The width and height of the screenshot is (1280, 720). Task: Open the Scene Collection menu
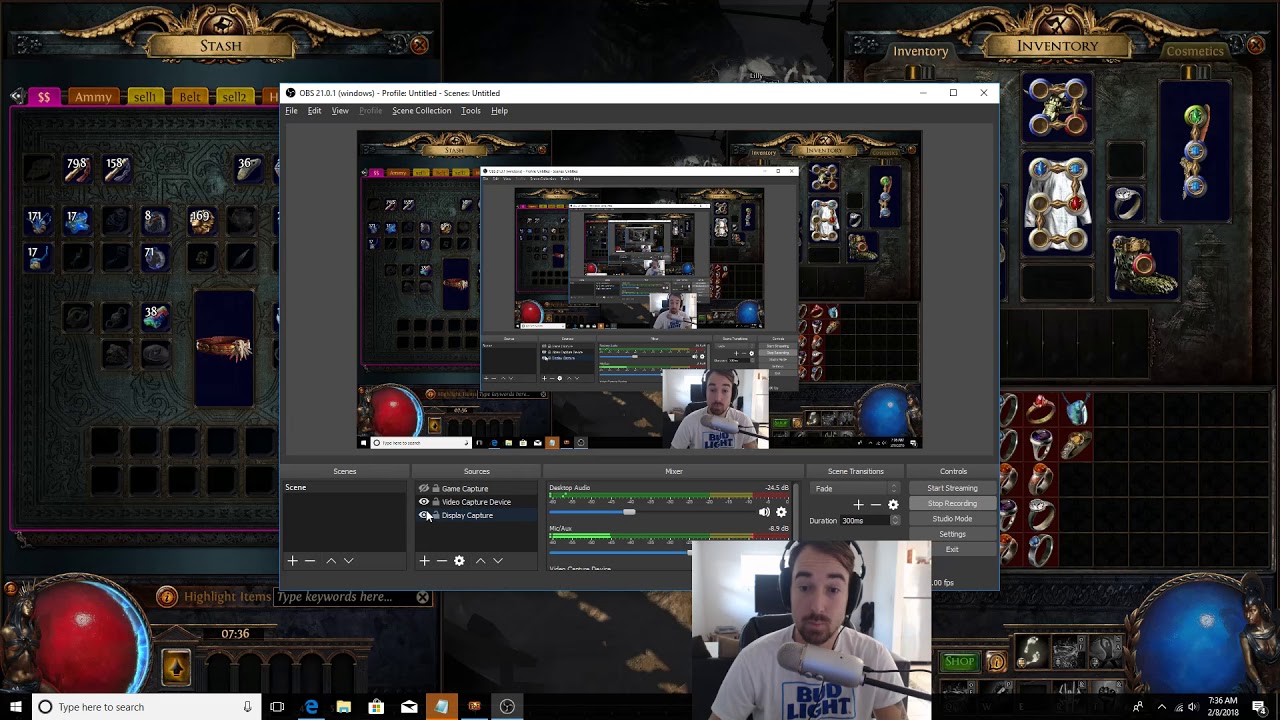pos(421,111)
